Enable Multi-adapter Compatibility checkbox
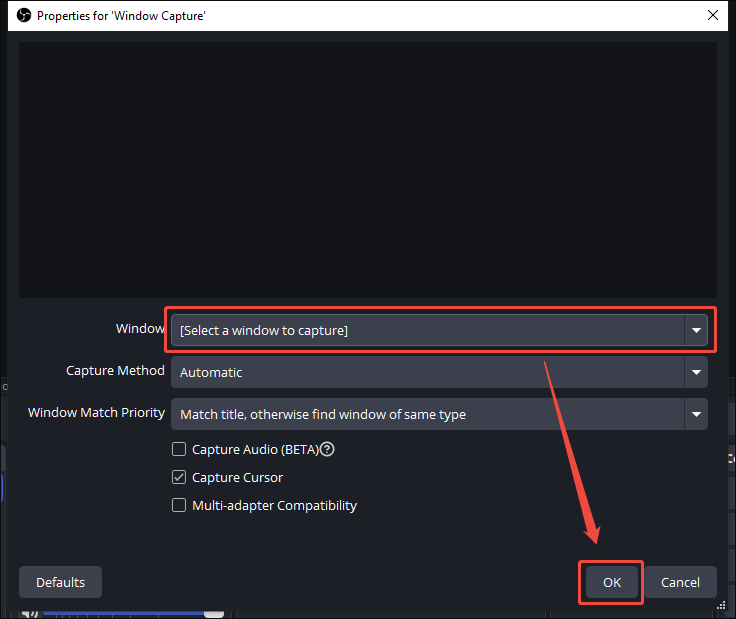Screen dimensions: 736x619 179,505
